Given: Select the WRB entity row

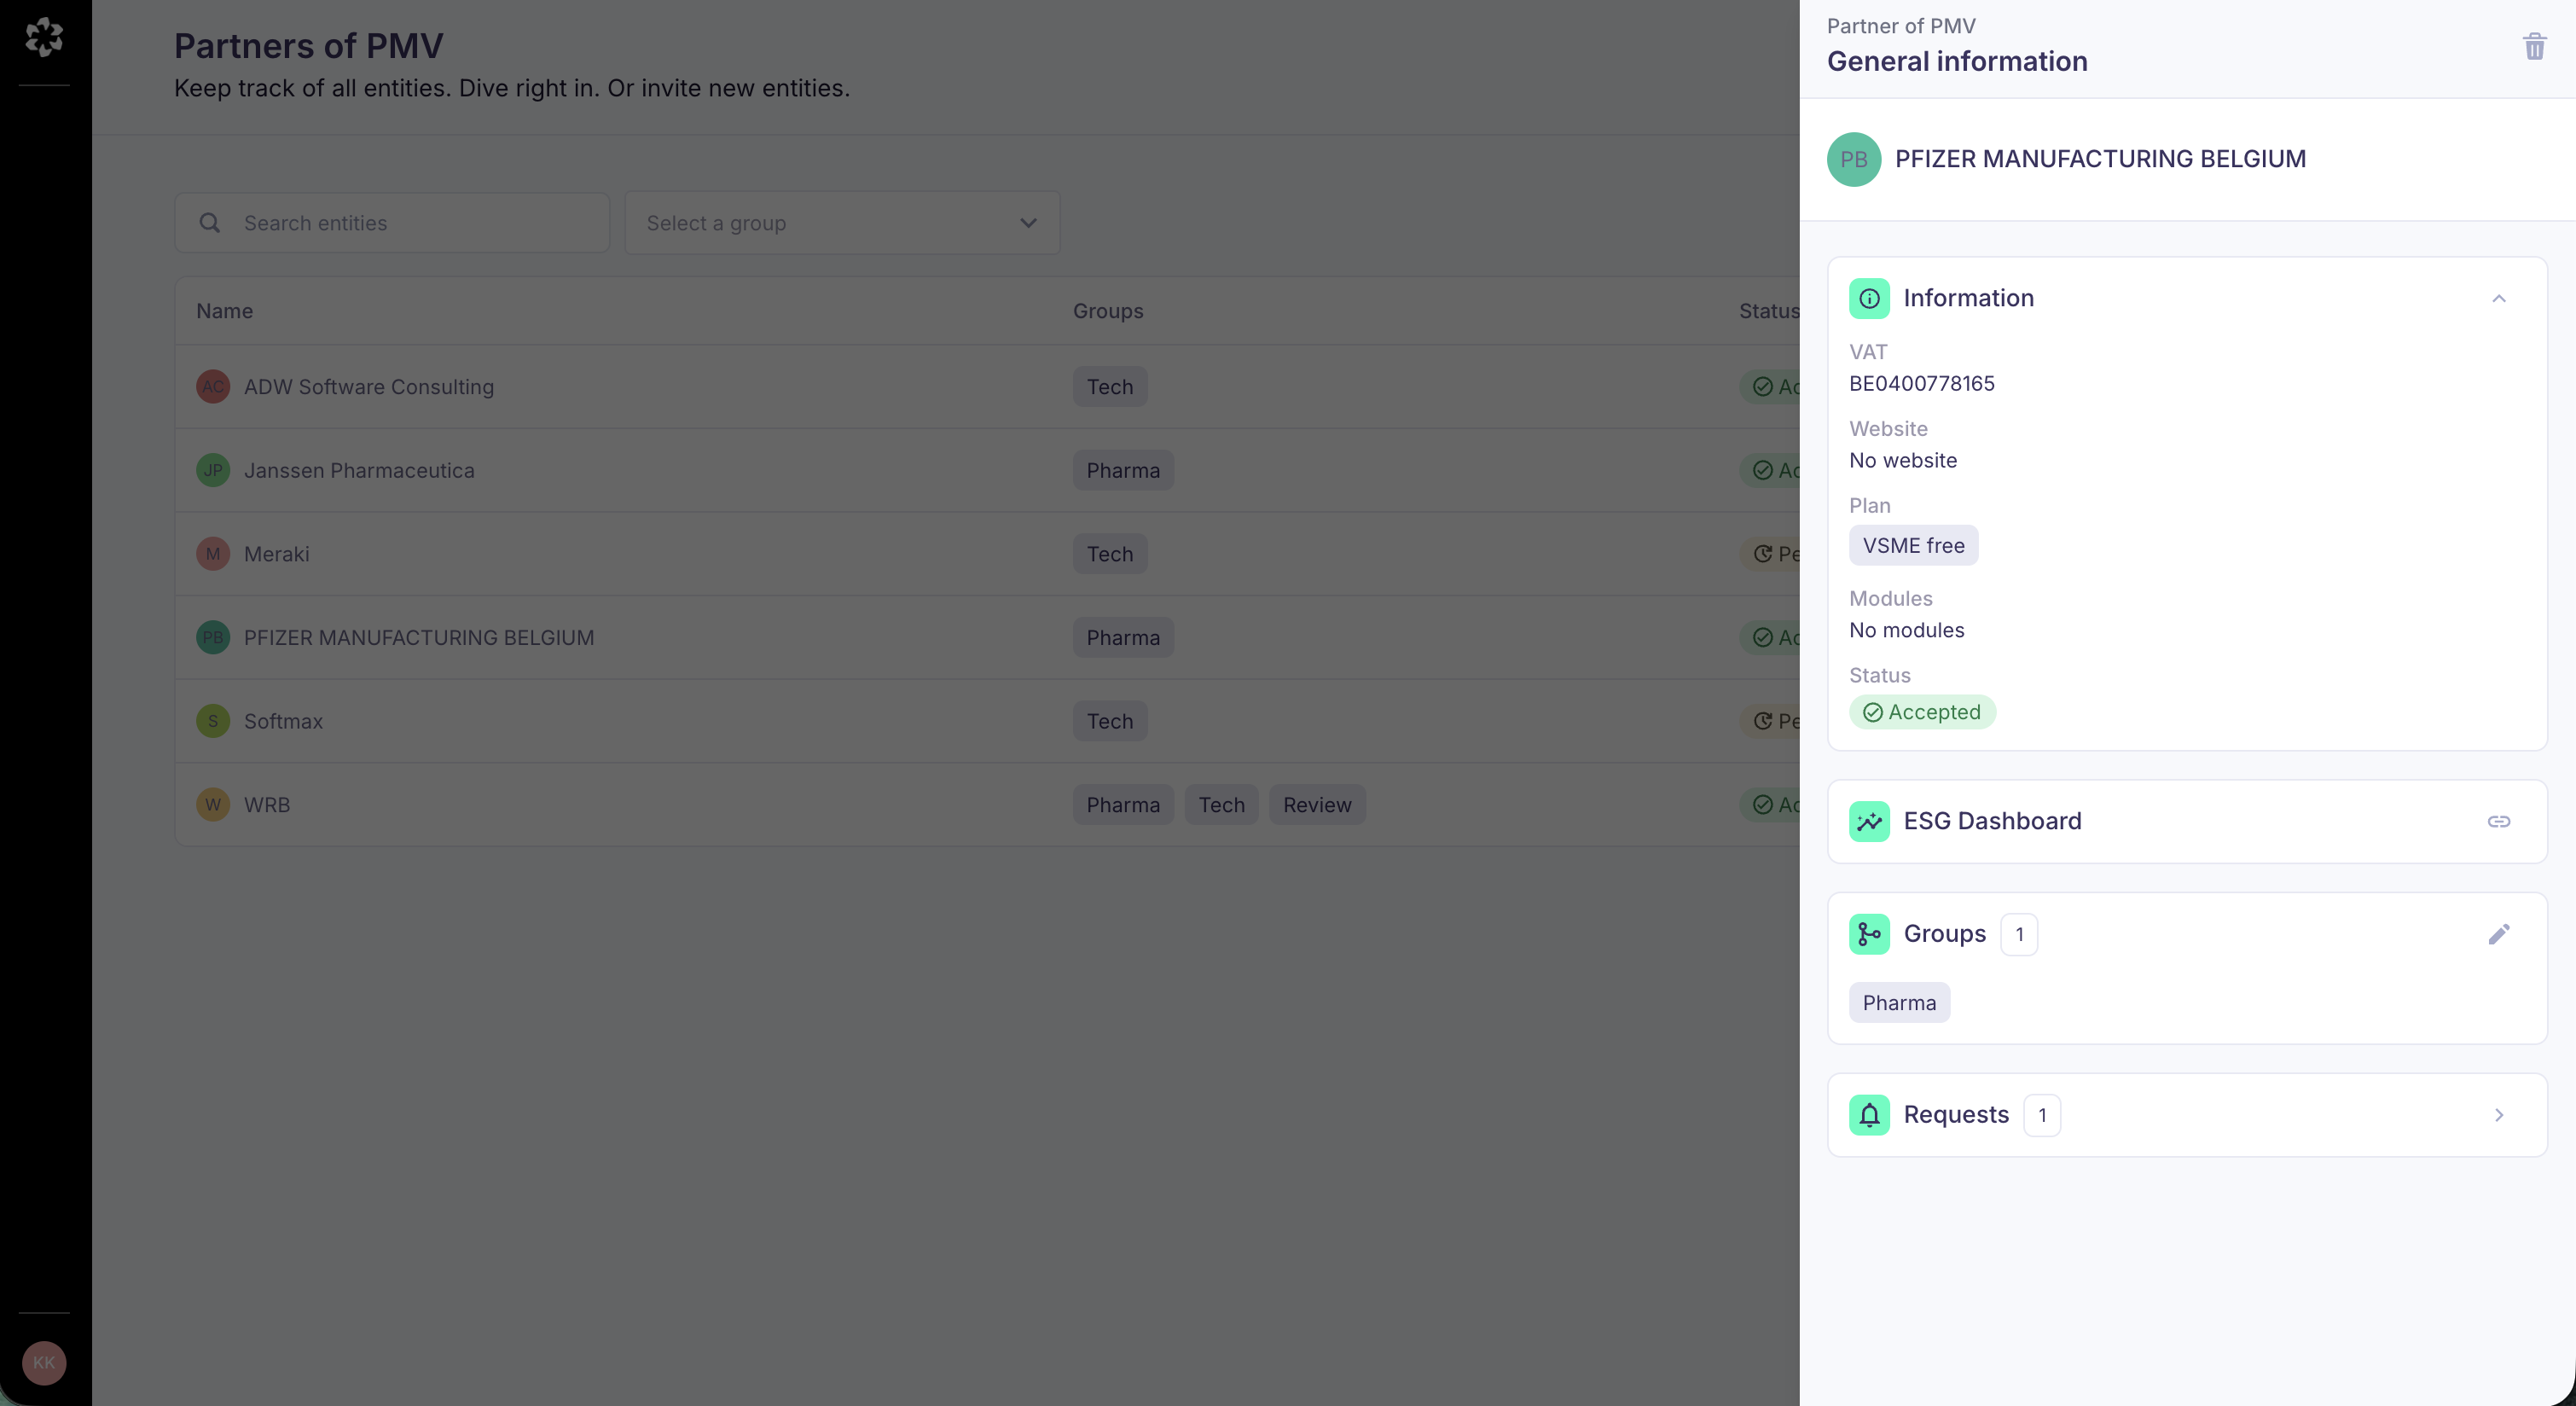Looking at the screenshot, I should (x=600, y=804).
